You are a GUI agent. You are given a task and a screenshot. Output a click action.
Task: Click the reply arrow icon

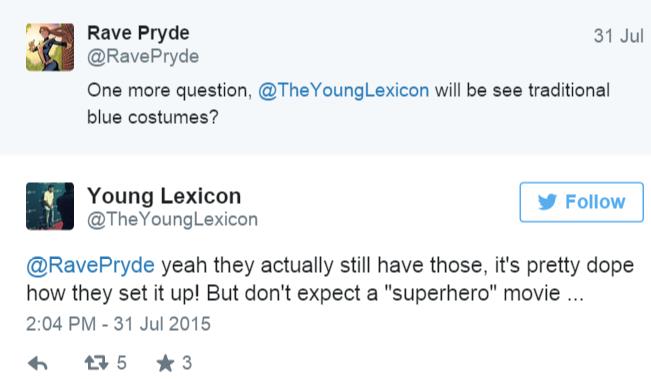[38, 364]
